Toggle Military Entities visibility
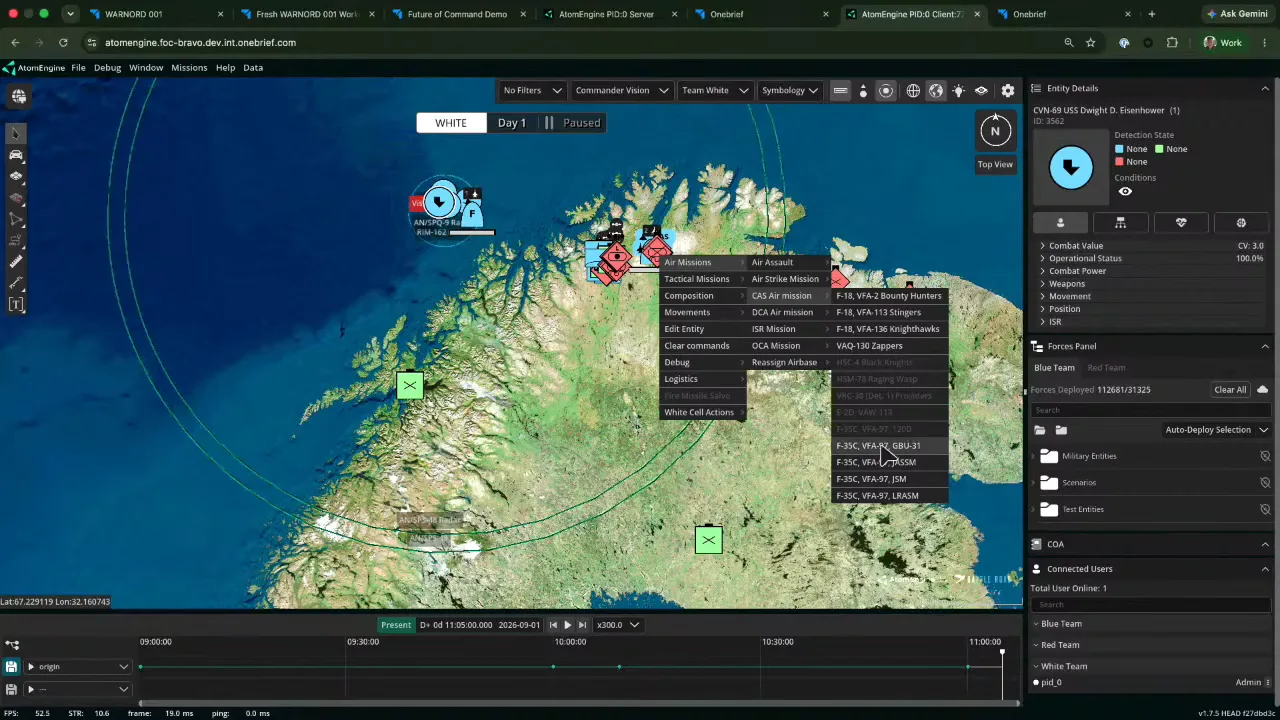The image size is (1280, 720). click(1265, 456)
